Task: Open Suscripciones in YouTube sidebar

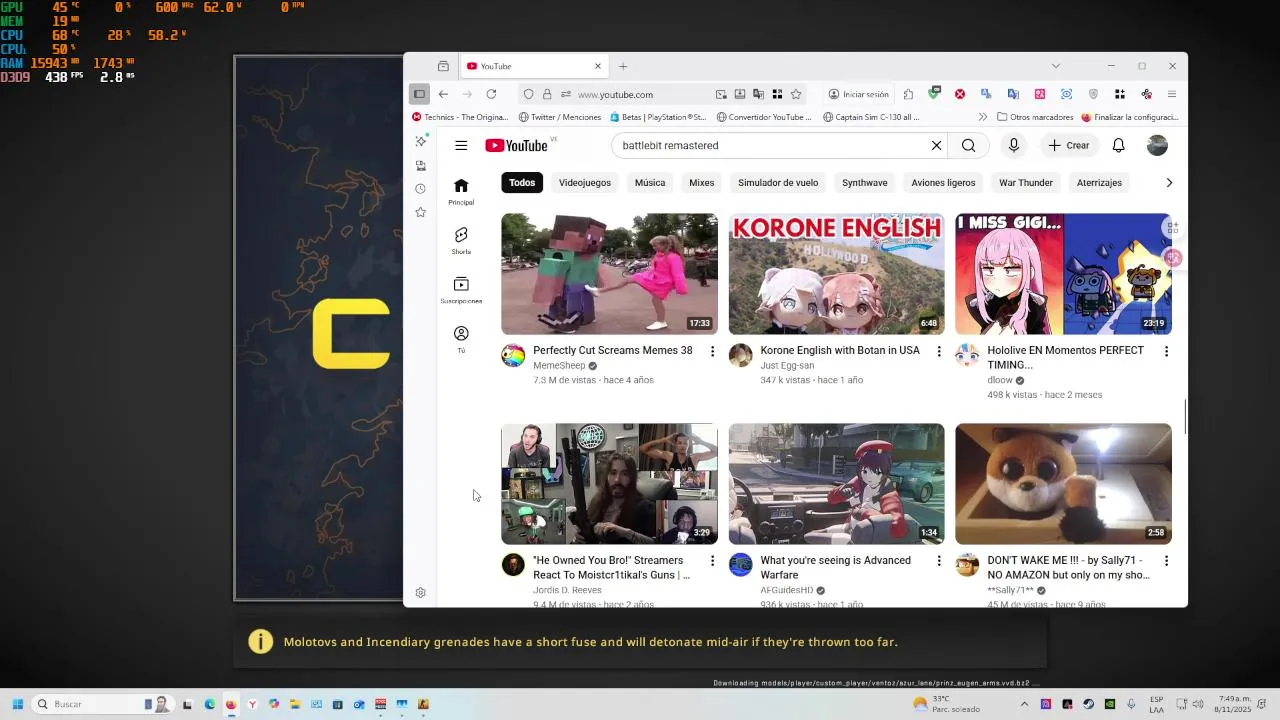Action: point(461,290)
